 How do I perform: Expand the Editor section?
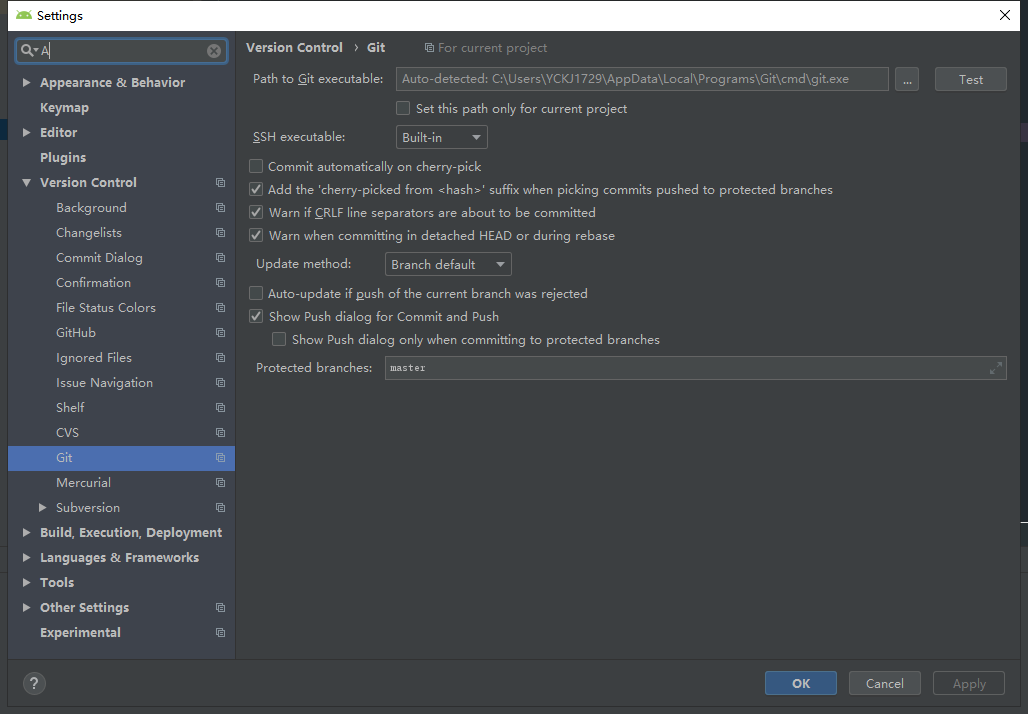pos(27,132)
